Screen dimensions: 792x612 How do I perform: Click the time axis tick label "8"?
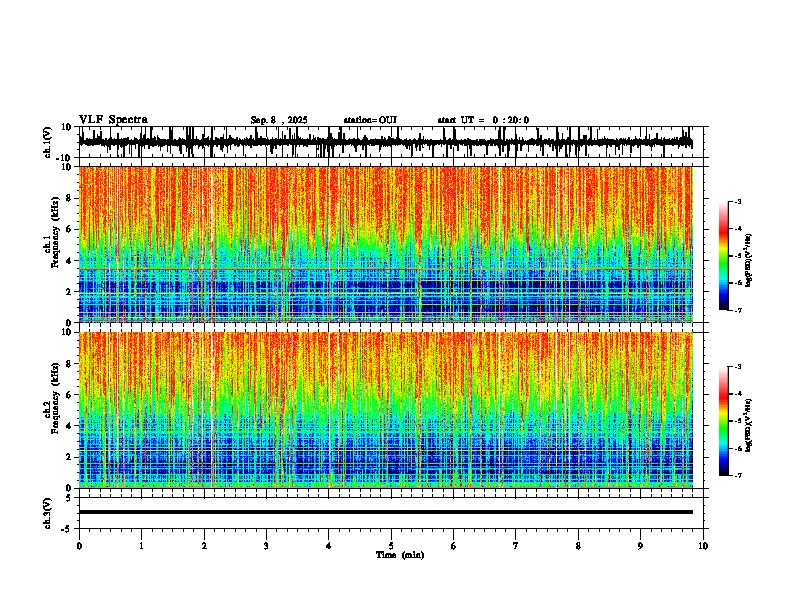578,546
